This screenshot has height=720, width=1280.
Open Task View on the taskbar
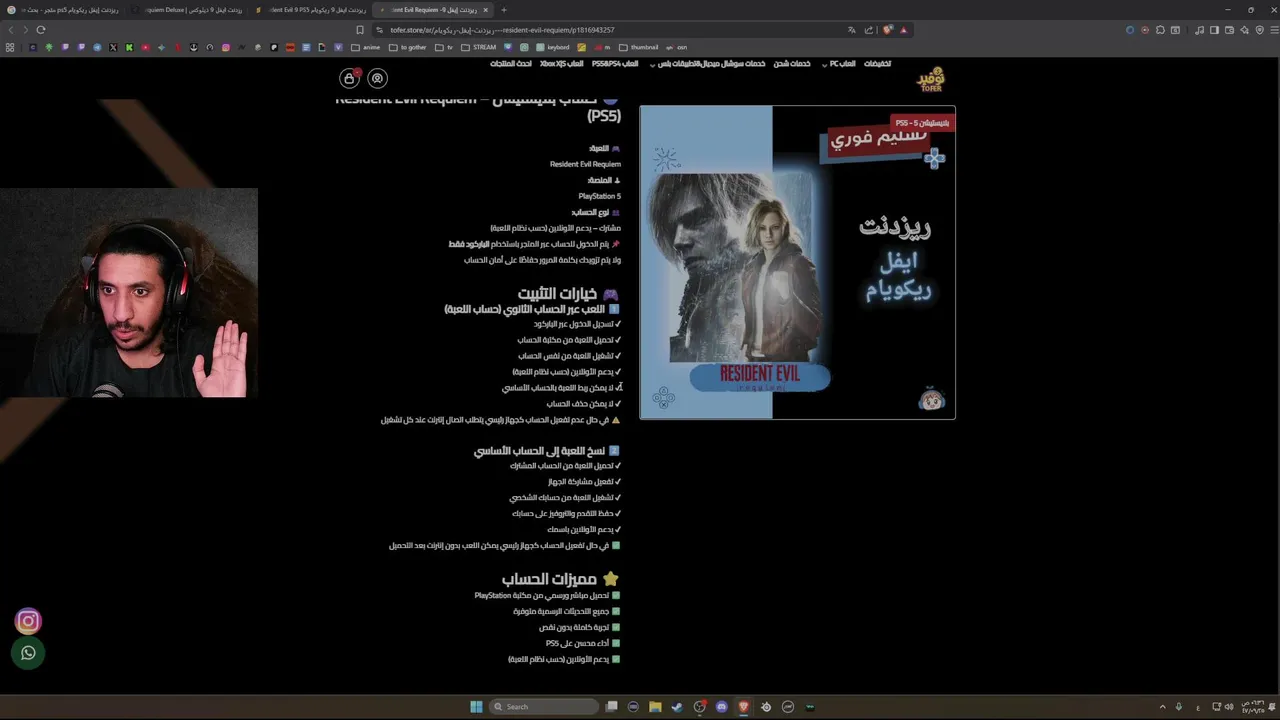pyautogui.click(x=611, y=707)
